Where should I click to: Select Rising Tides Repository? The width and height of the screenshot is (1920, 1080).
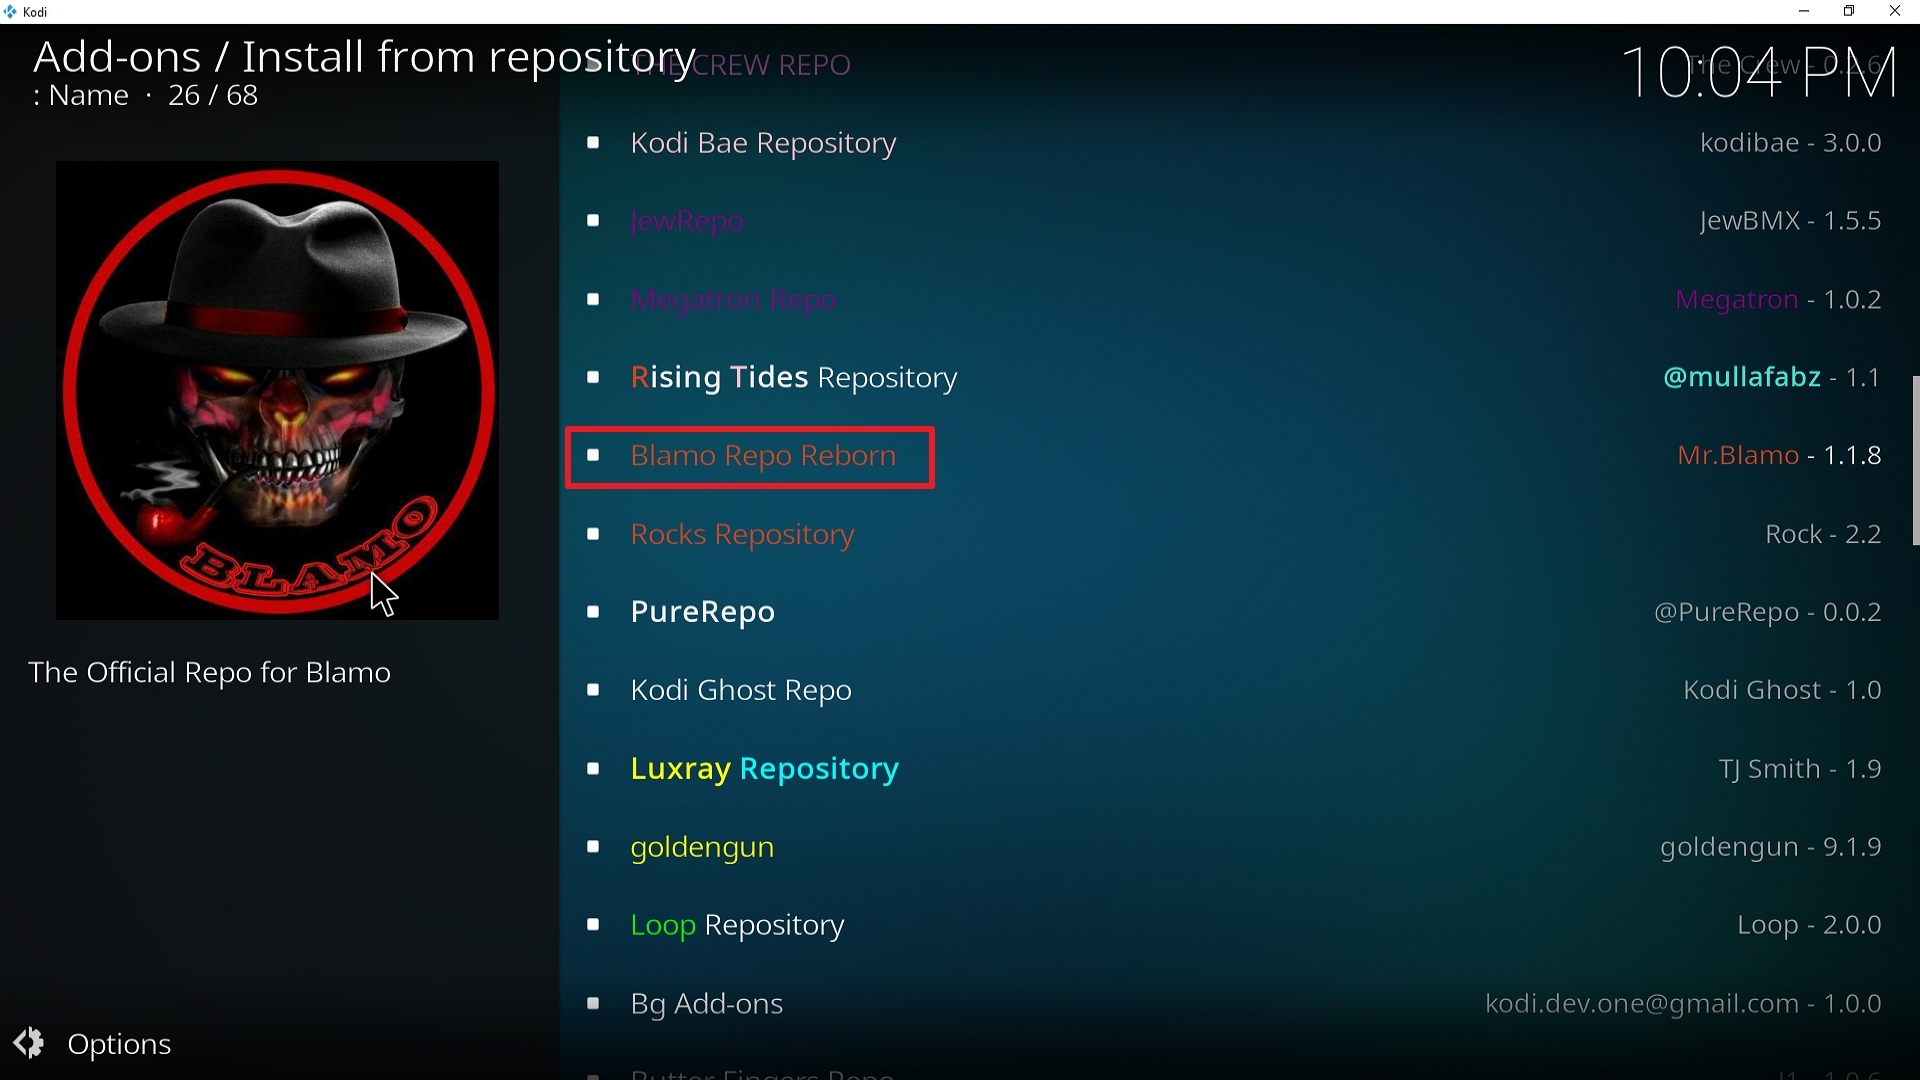click(x=1239, y=377)
